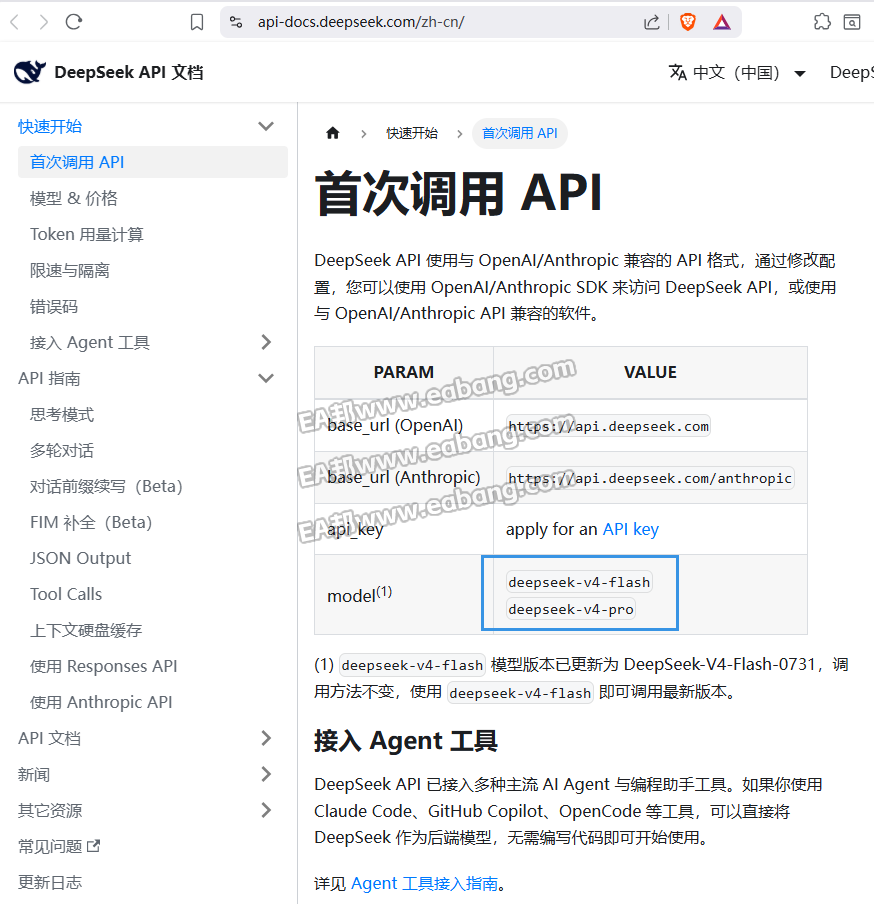874x904 pixels.
Task: Open Tool Calls sidebar page
Action: tap(66, 594)
